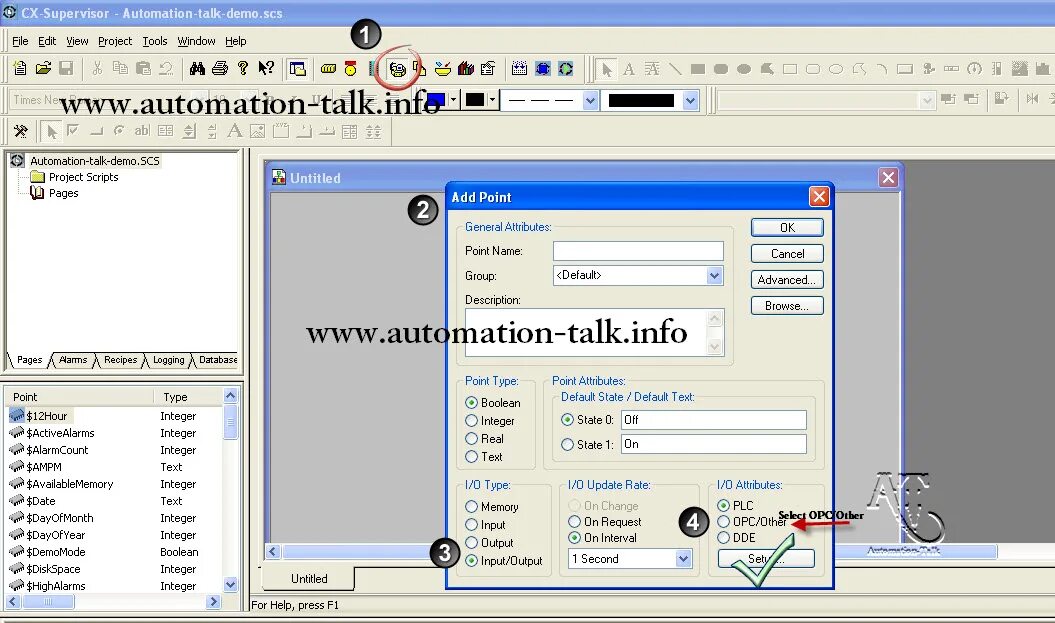The width and height of the screenshot is (1055, 623).
Task: Click the cut scissors icon
Action: [x=97, y=68]
